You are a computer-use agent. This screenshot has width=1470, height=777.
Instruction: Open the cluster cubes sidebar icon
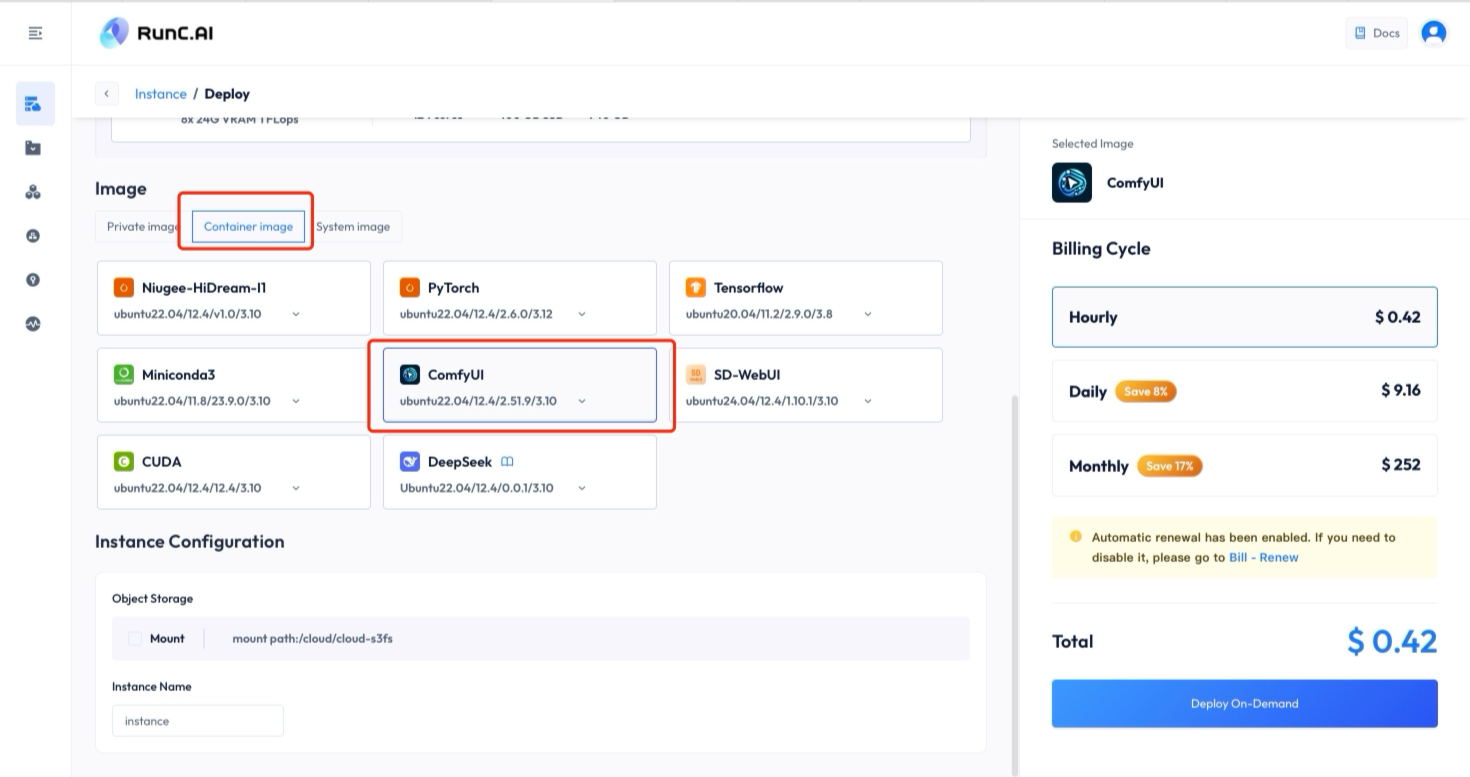point(33,192)
